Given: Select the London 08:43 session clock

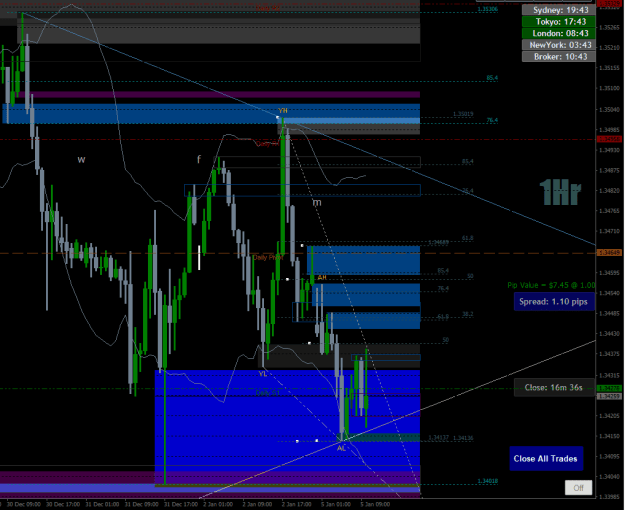Looking at the screenshot, I should click(x=559, y=33).
